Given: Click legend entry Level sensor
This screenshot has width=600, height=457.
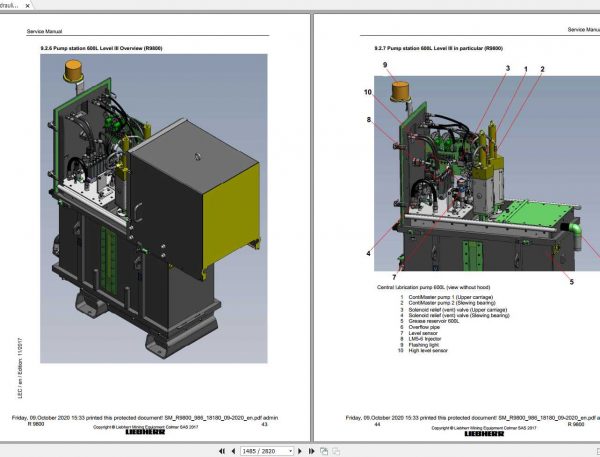Looking at the screenshot, I should (423, 333).
